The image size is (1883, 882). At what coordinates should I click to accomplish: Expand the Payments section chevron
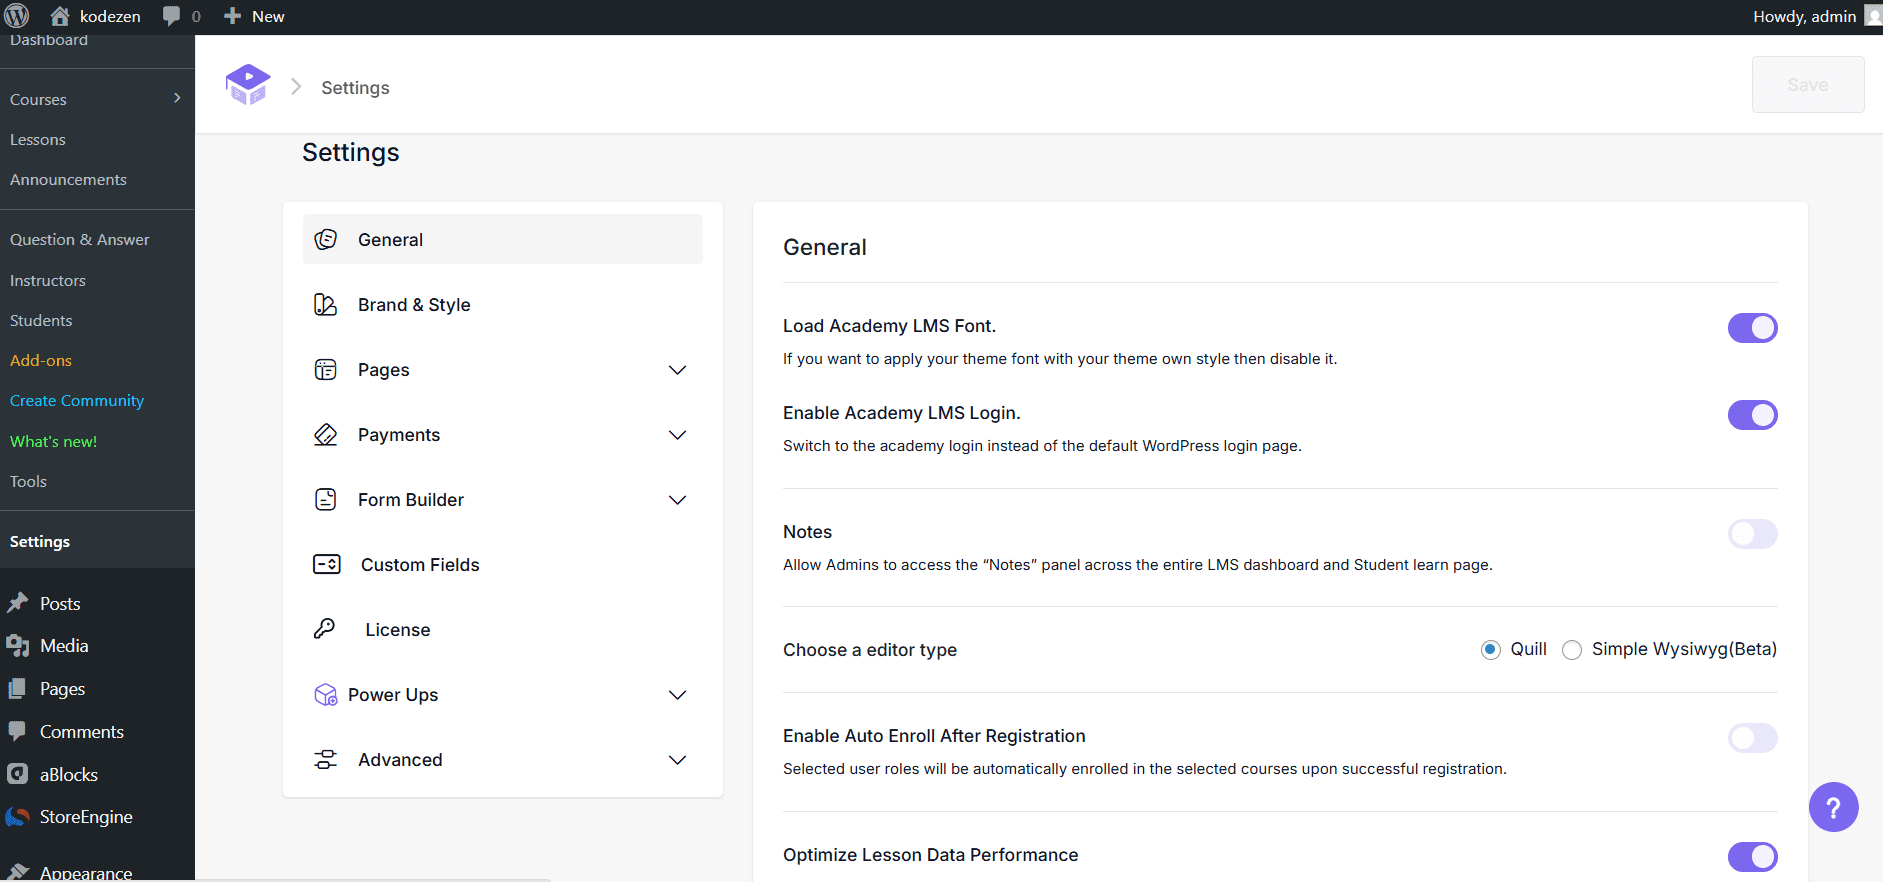tap(677, 435)
